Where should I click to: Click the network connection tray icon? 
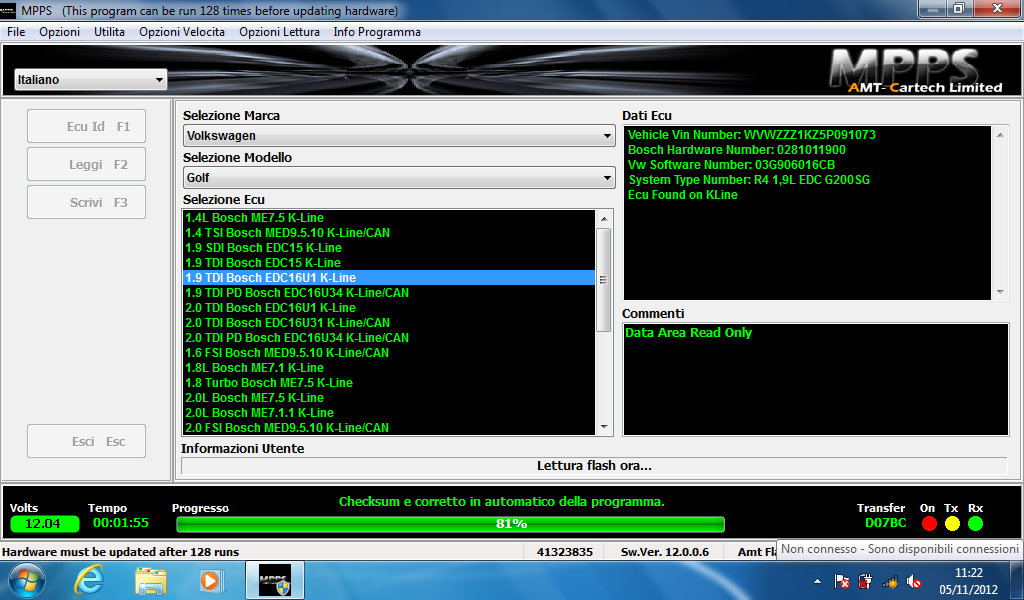[889, 581]
